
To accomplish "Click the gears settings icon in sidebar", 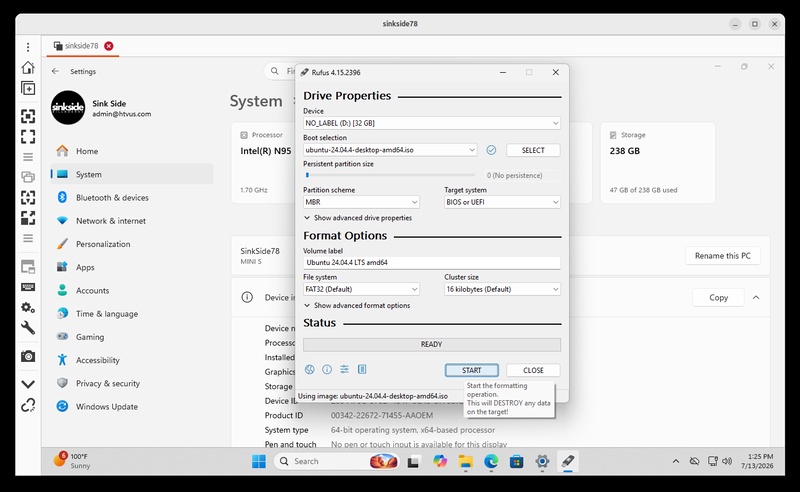I will coord(28,307).
